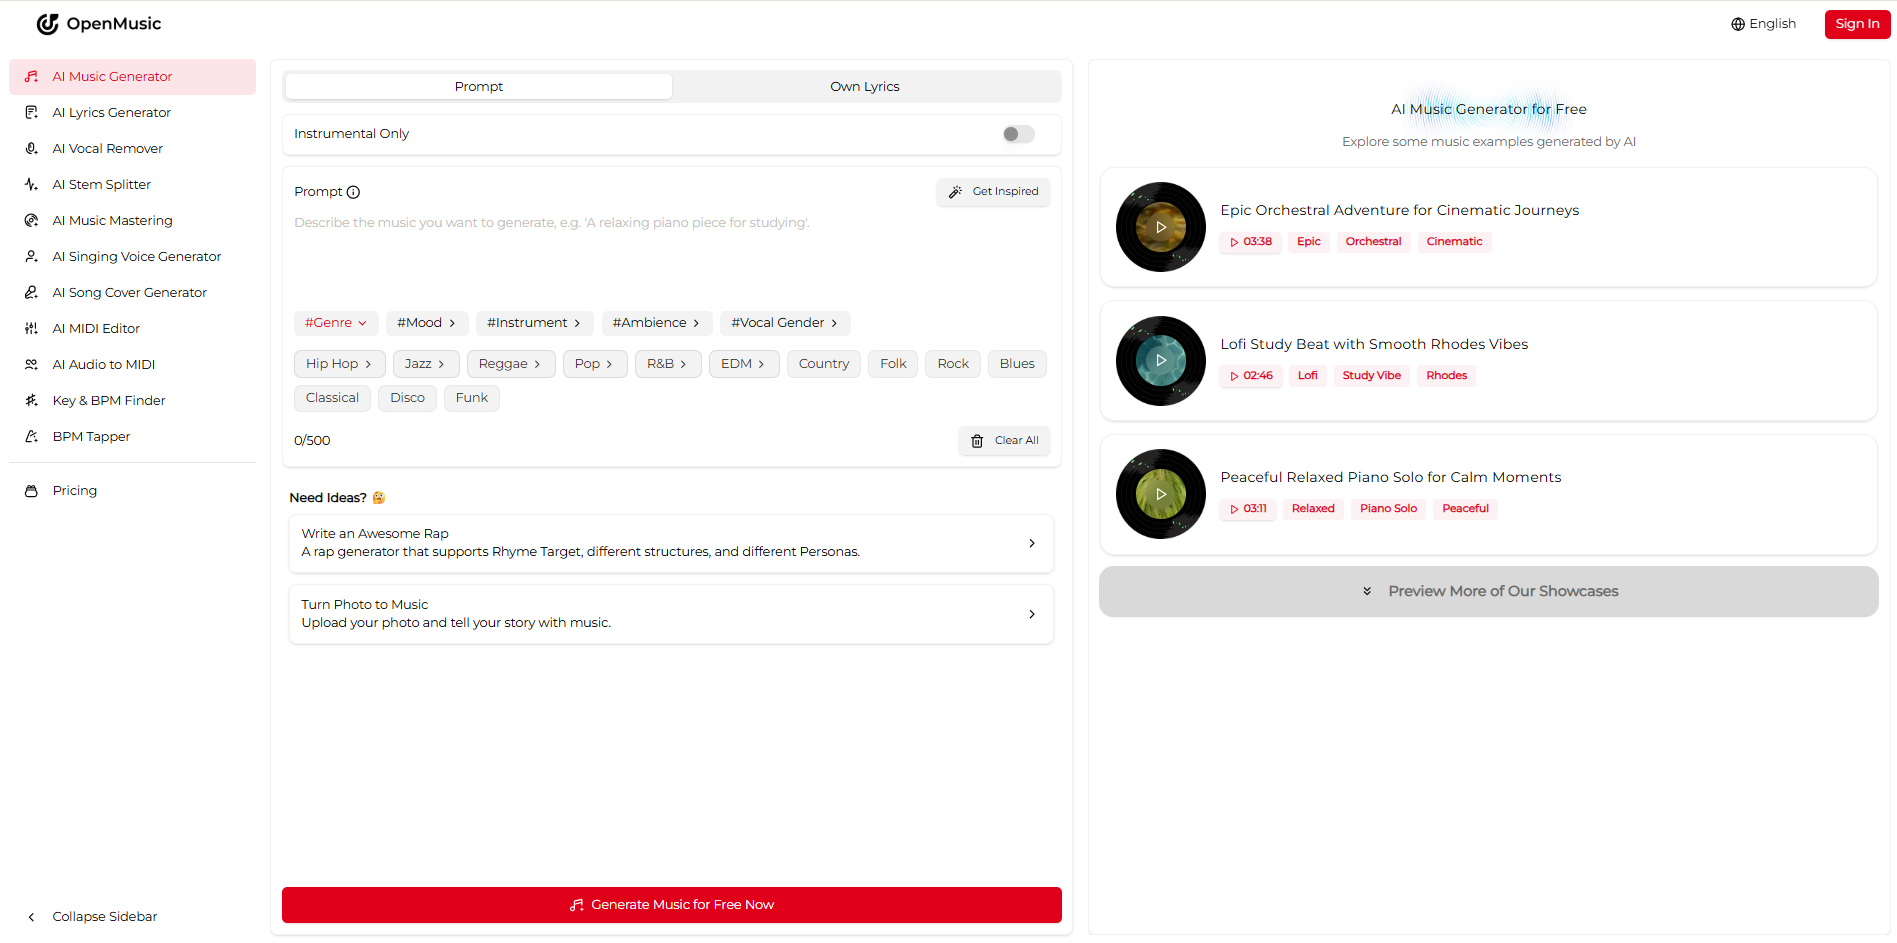
Task: Click the prompt description text field
Action: [670, 255]
